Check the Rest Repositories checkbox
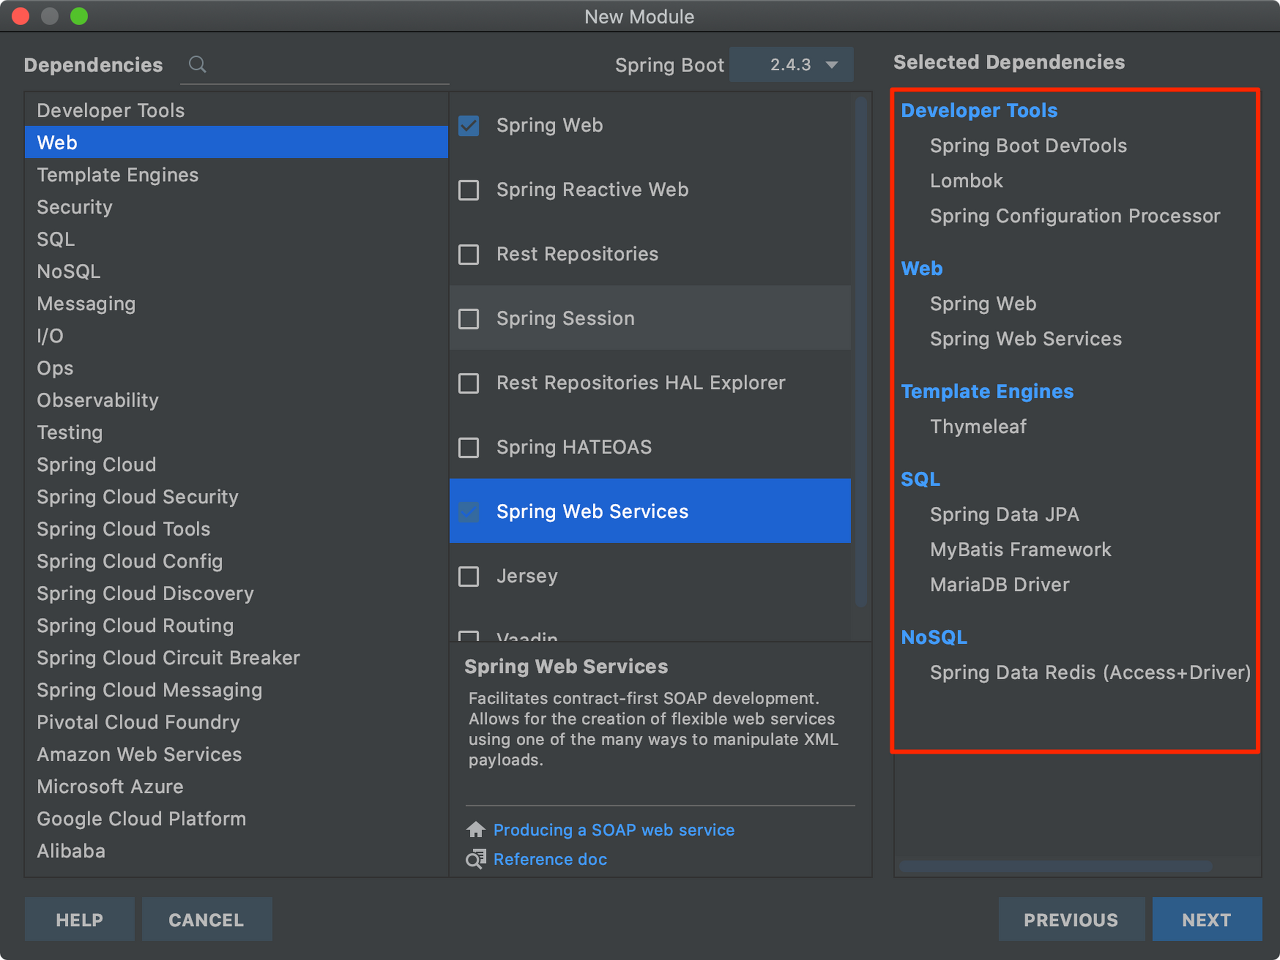 tap(469, 254)
